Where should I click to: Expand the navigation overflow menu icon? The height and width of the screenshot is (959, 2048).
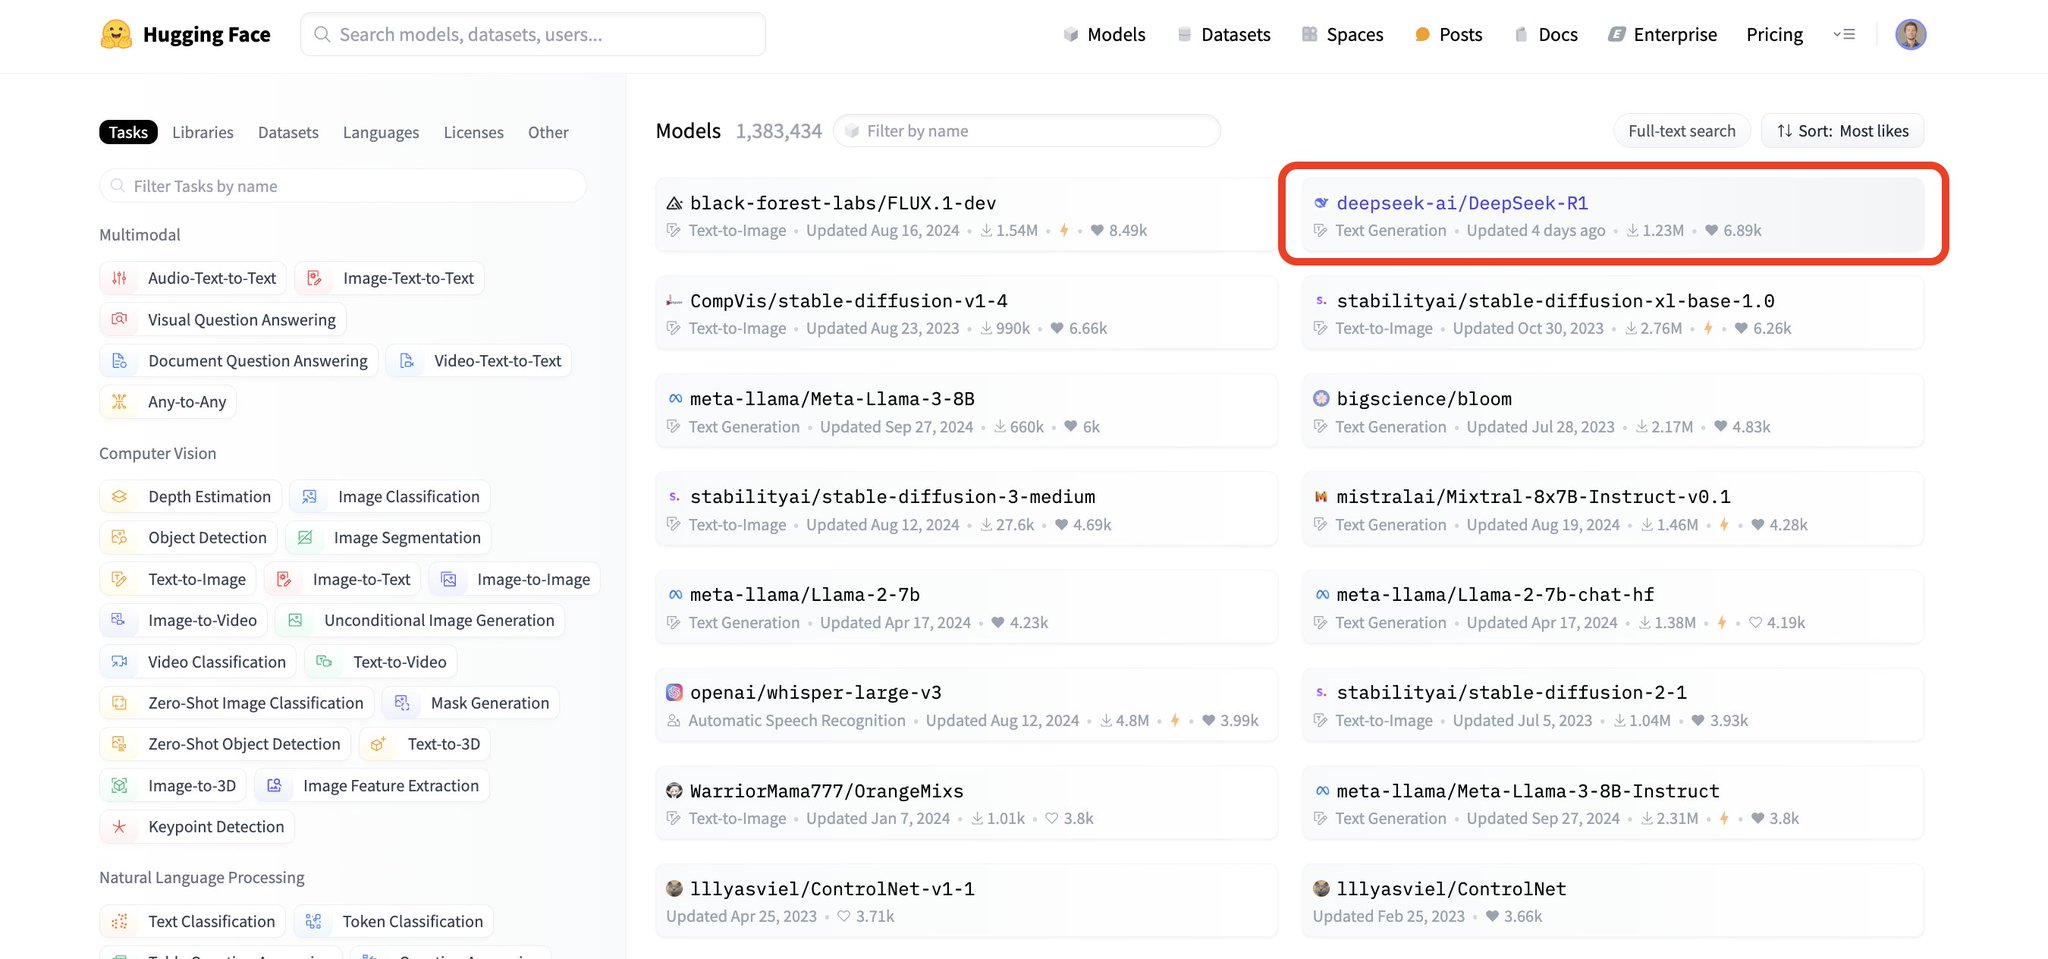click(x=1844, y=35)
